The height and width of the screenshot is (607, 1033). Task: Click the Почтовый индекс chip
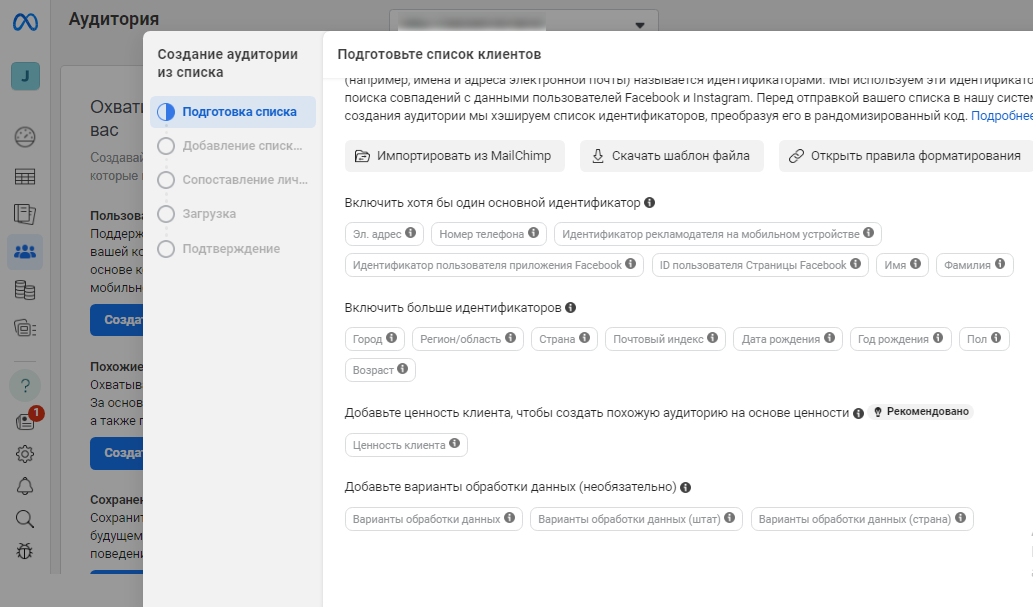pos(665,339)
